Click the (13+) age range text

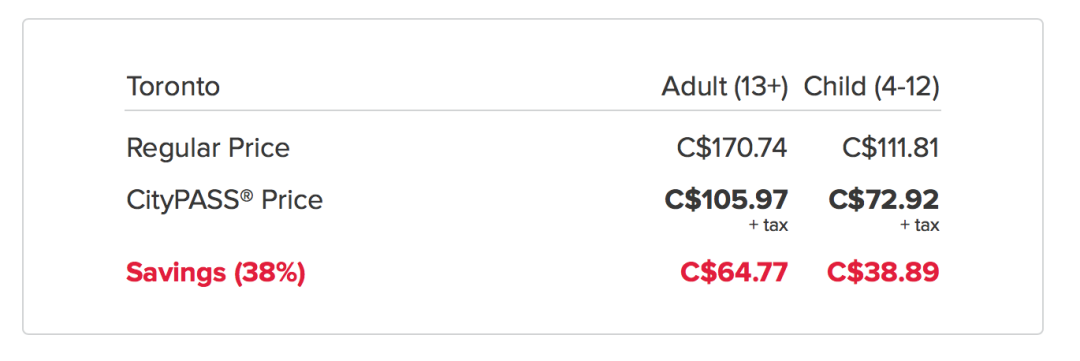(760, 87)
